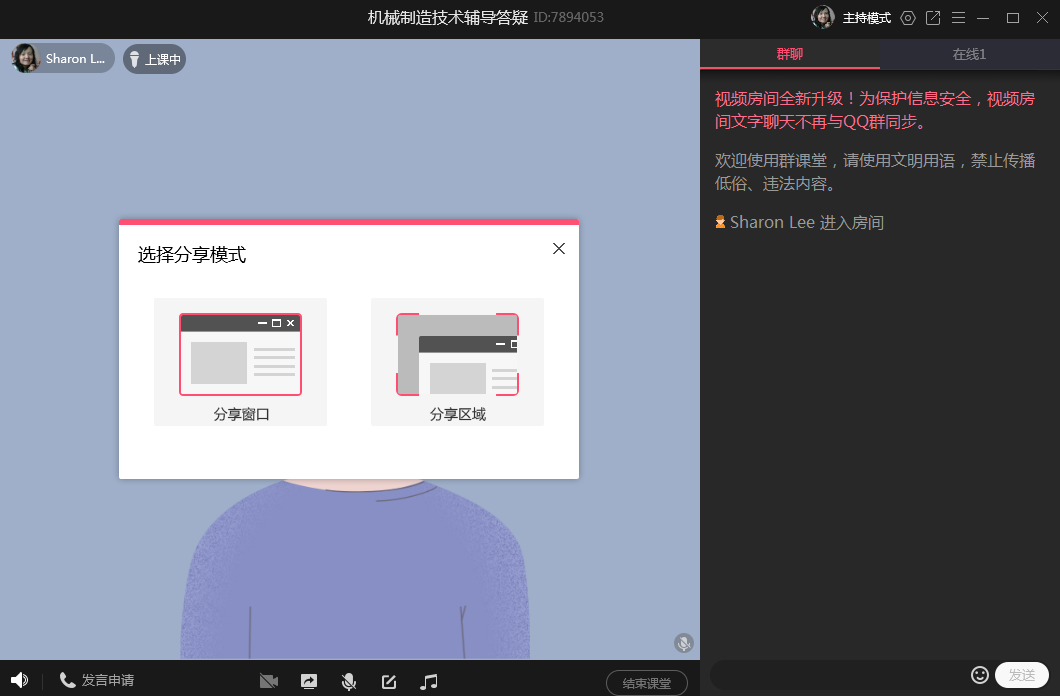The image size is (1060, 696).
Task: Click the pop-out window icon
Action: pyautogui.click(x=933, y=18)
